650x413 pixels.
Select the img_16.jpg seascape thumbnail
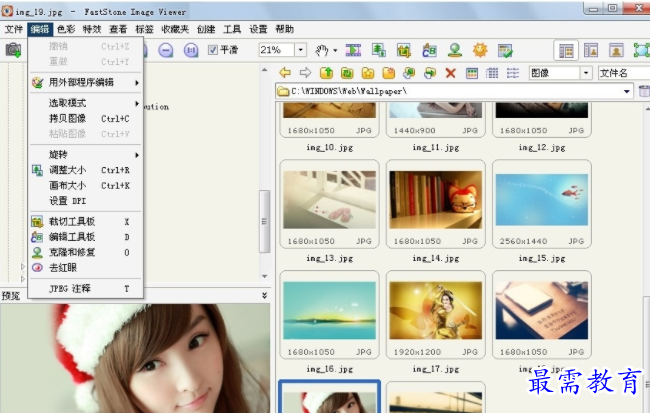pyautogui.click(x=330, y=315)
